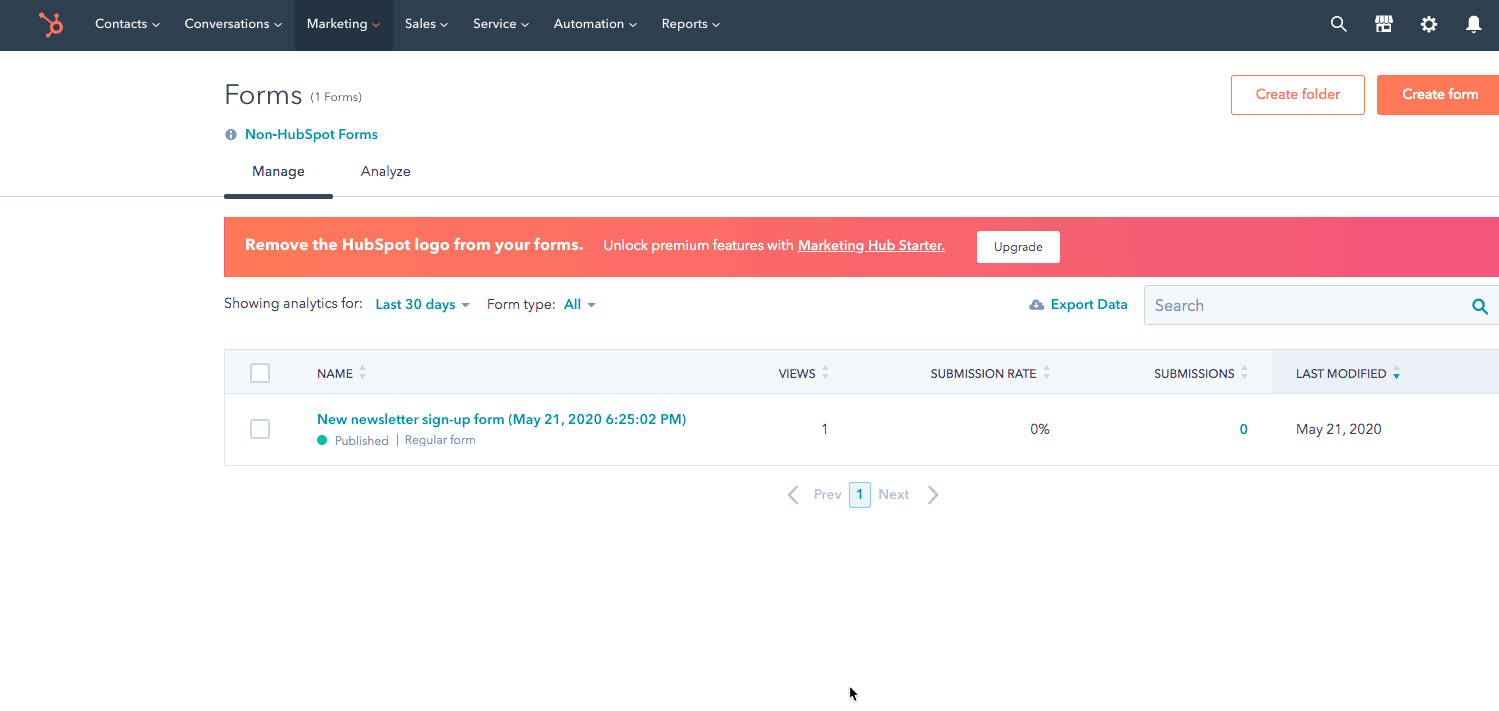Click the info icon beside Non-HubSpot Forms

[231, 135]
